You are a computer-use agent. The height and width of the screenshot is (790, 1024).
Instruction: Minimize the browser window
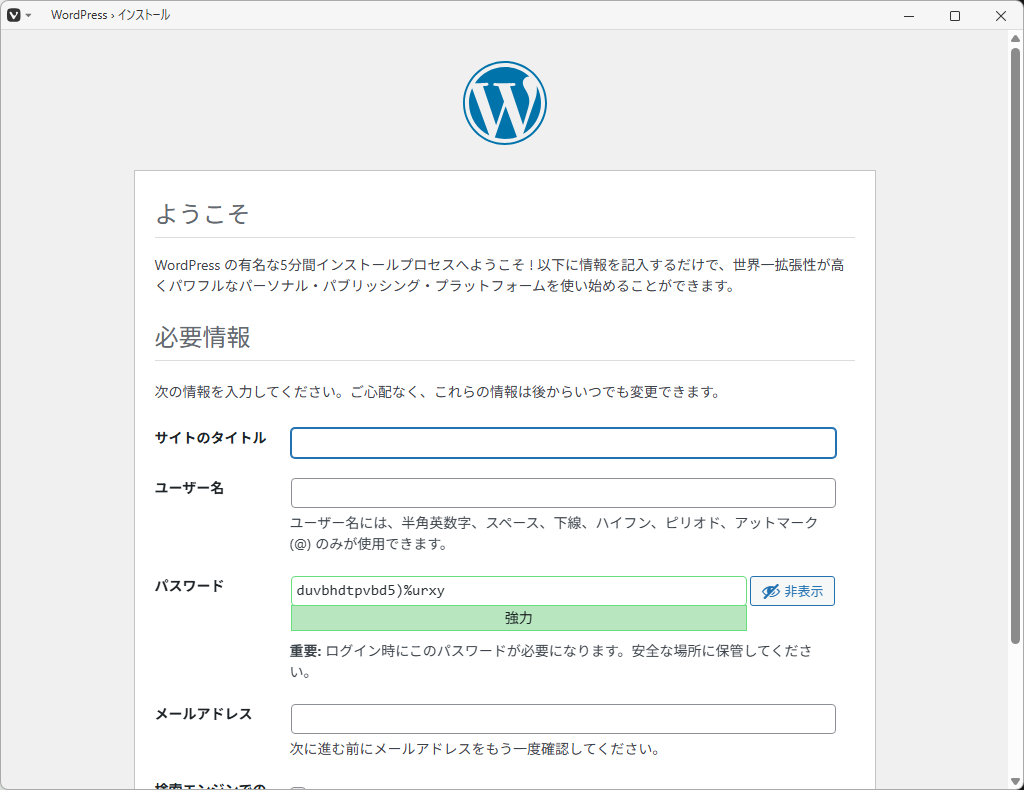point(909,16)
